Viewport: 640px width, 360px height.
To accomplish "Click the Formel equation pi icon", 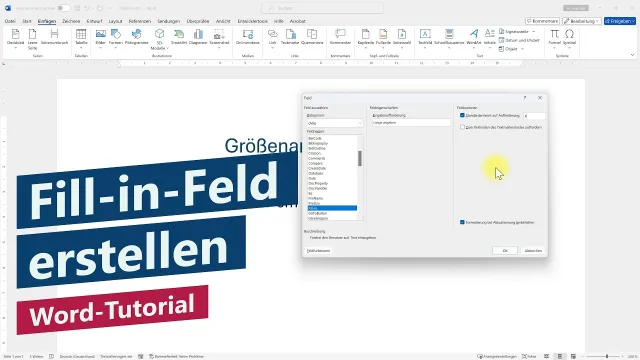I will [554, 34].
